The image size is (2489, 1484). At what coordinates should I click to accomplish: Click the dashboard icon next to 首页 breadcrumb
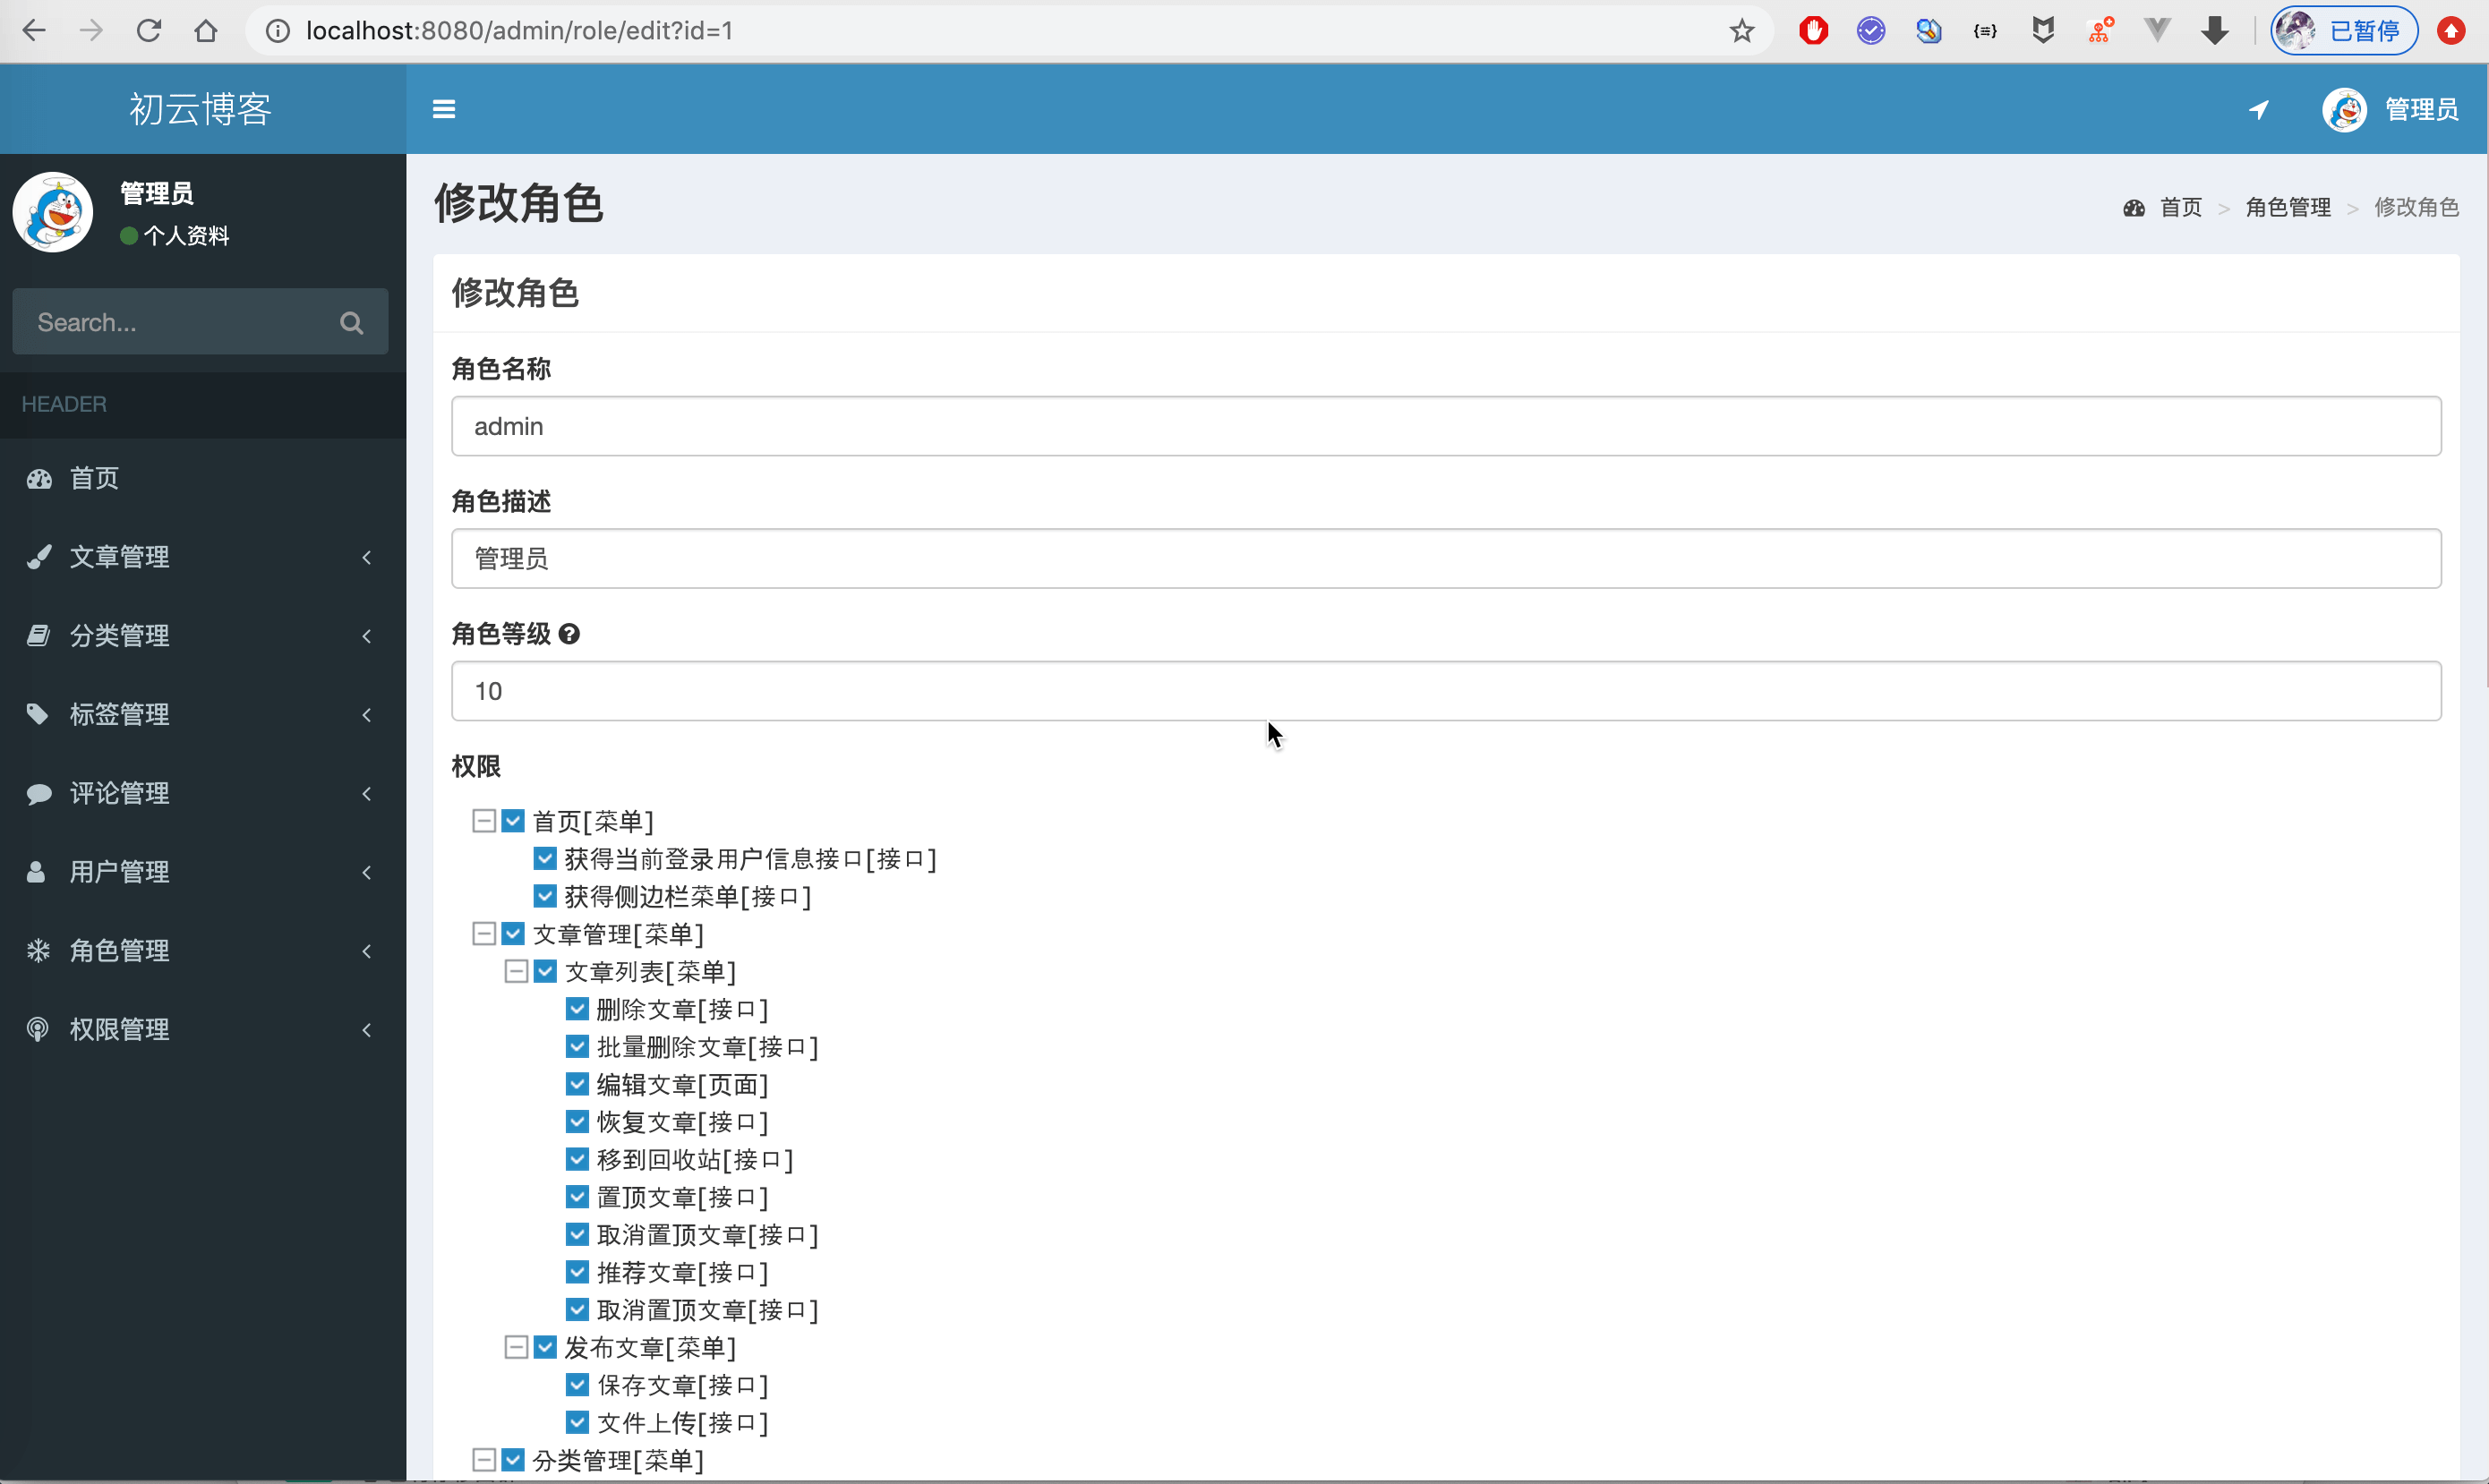(2134, 208)
